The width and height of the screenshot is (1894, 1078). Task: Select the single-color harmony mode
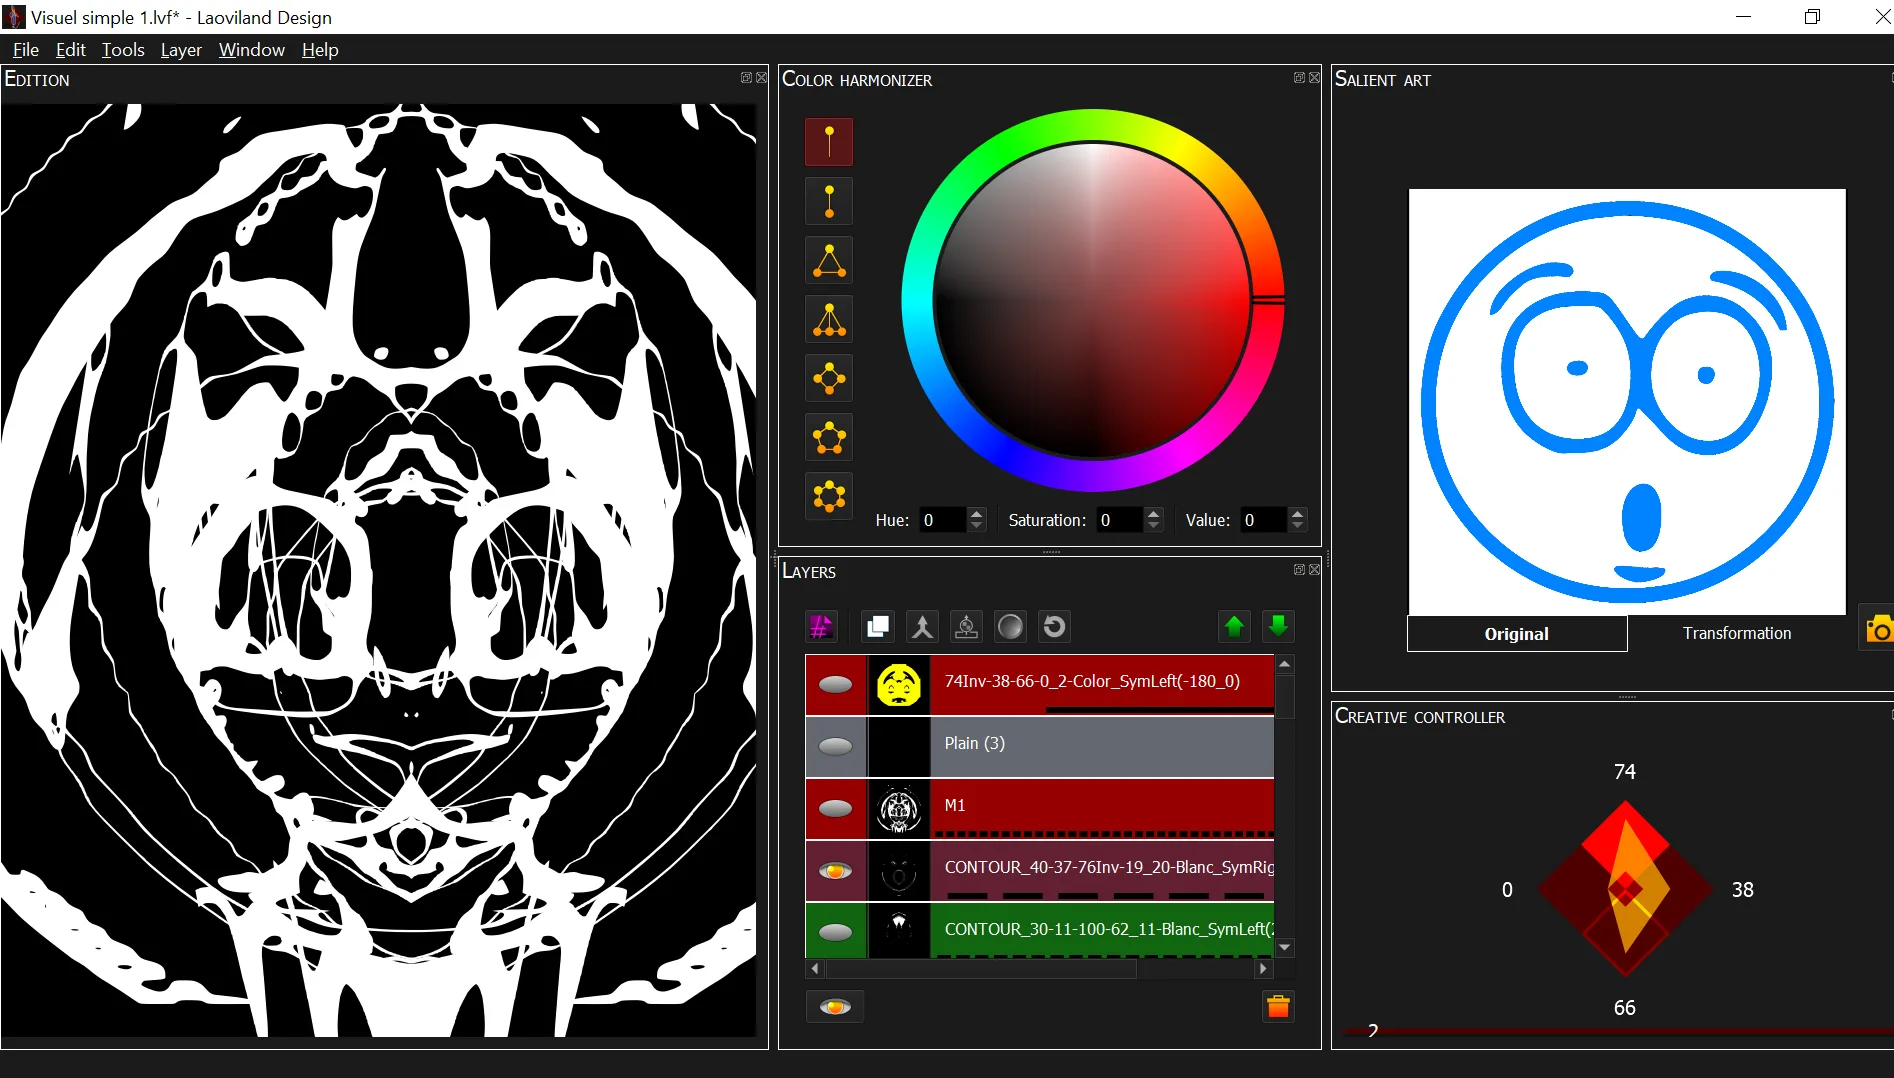coord(829,142)
